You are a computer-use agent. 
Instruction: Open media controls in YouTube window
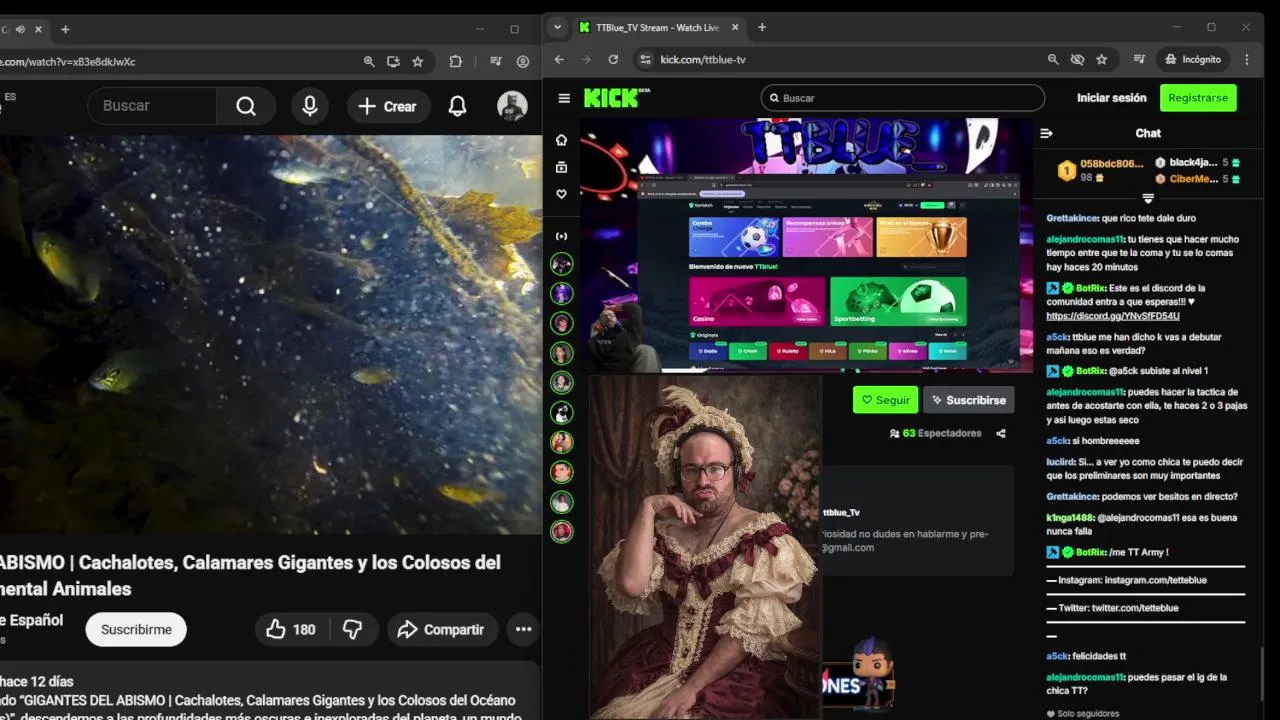496,61
